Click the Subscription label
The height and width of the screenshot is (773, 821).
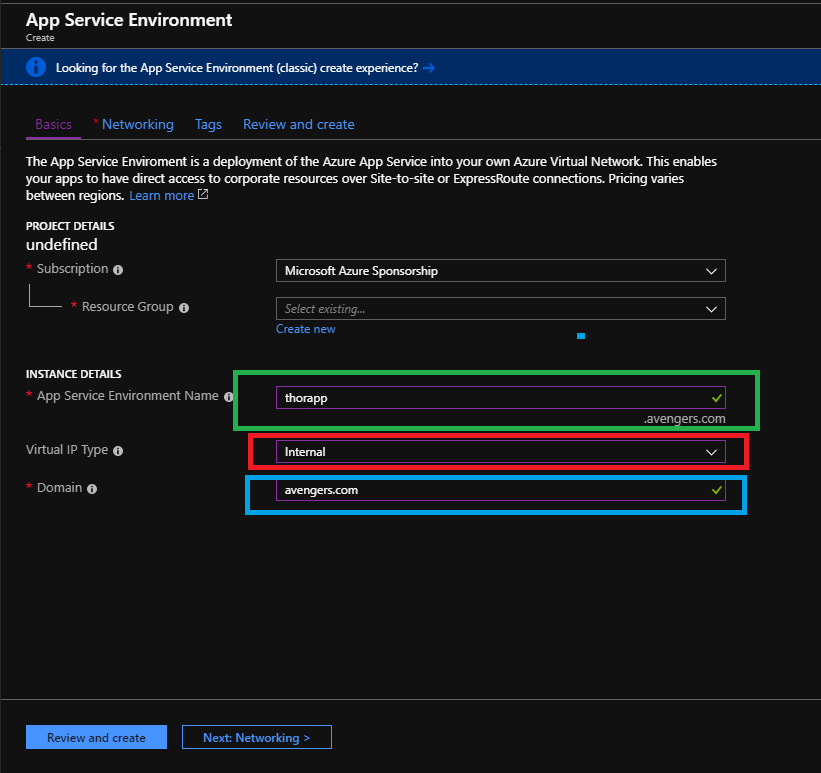(72, 269)
